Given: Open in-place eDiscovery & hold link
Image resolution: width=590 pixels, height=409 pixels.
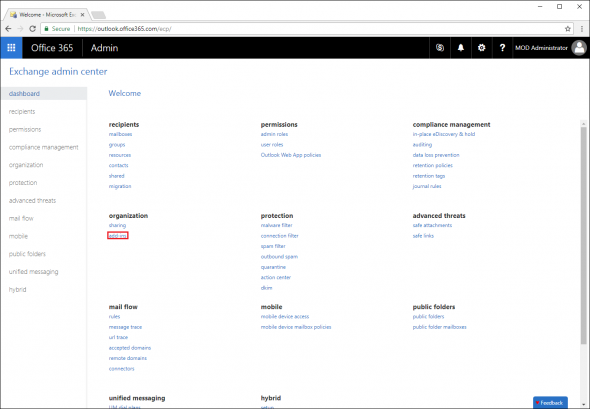Looking at the screenshot, I should (x=444, y=134).
